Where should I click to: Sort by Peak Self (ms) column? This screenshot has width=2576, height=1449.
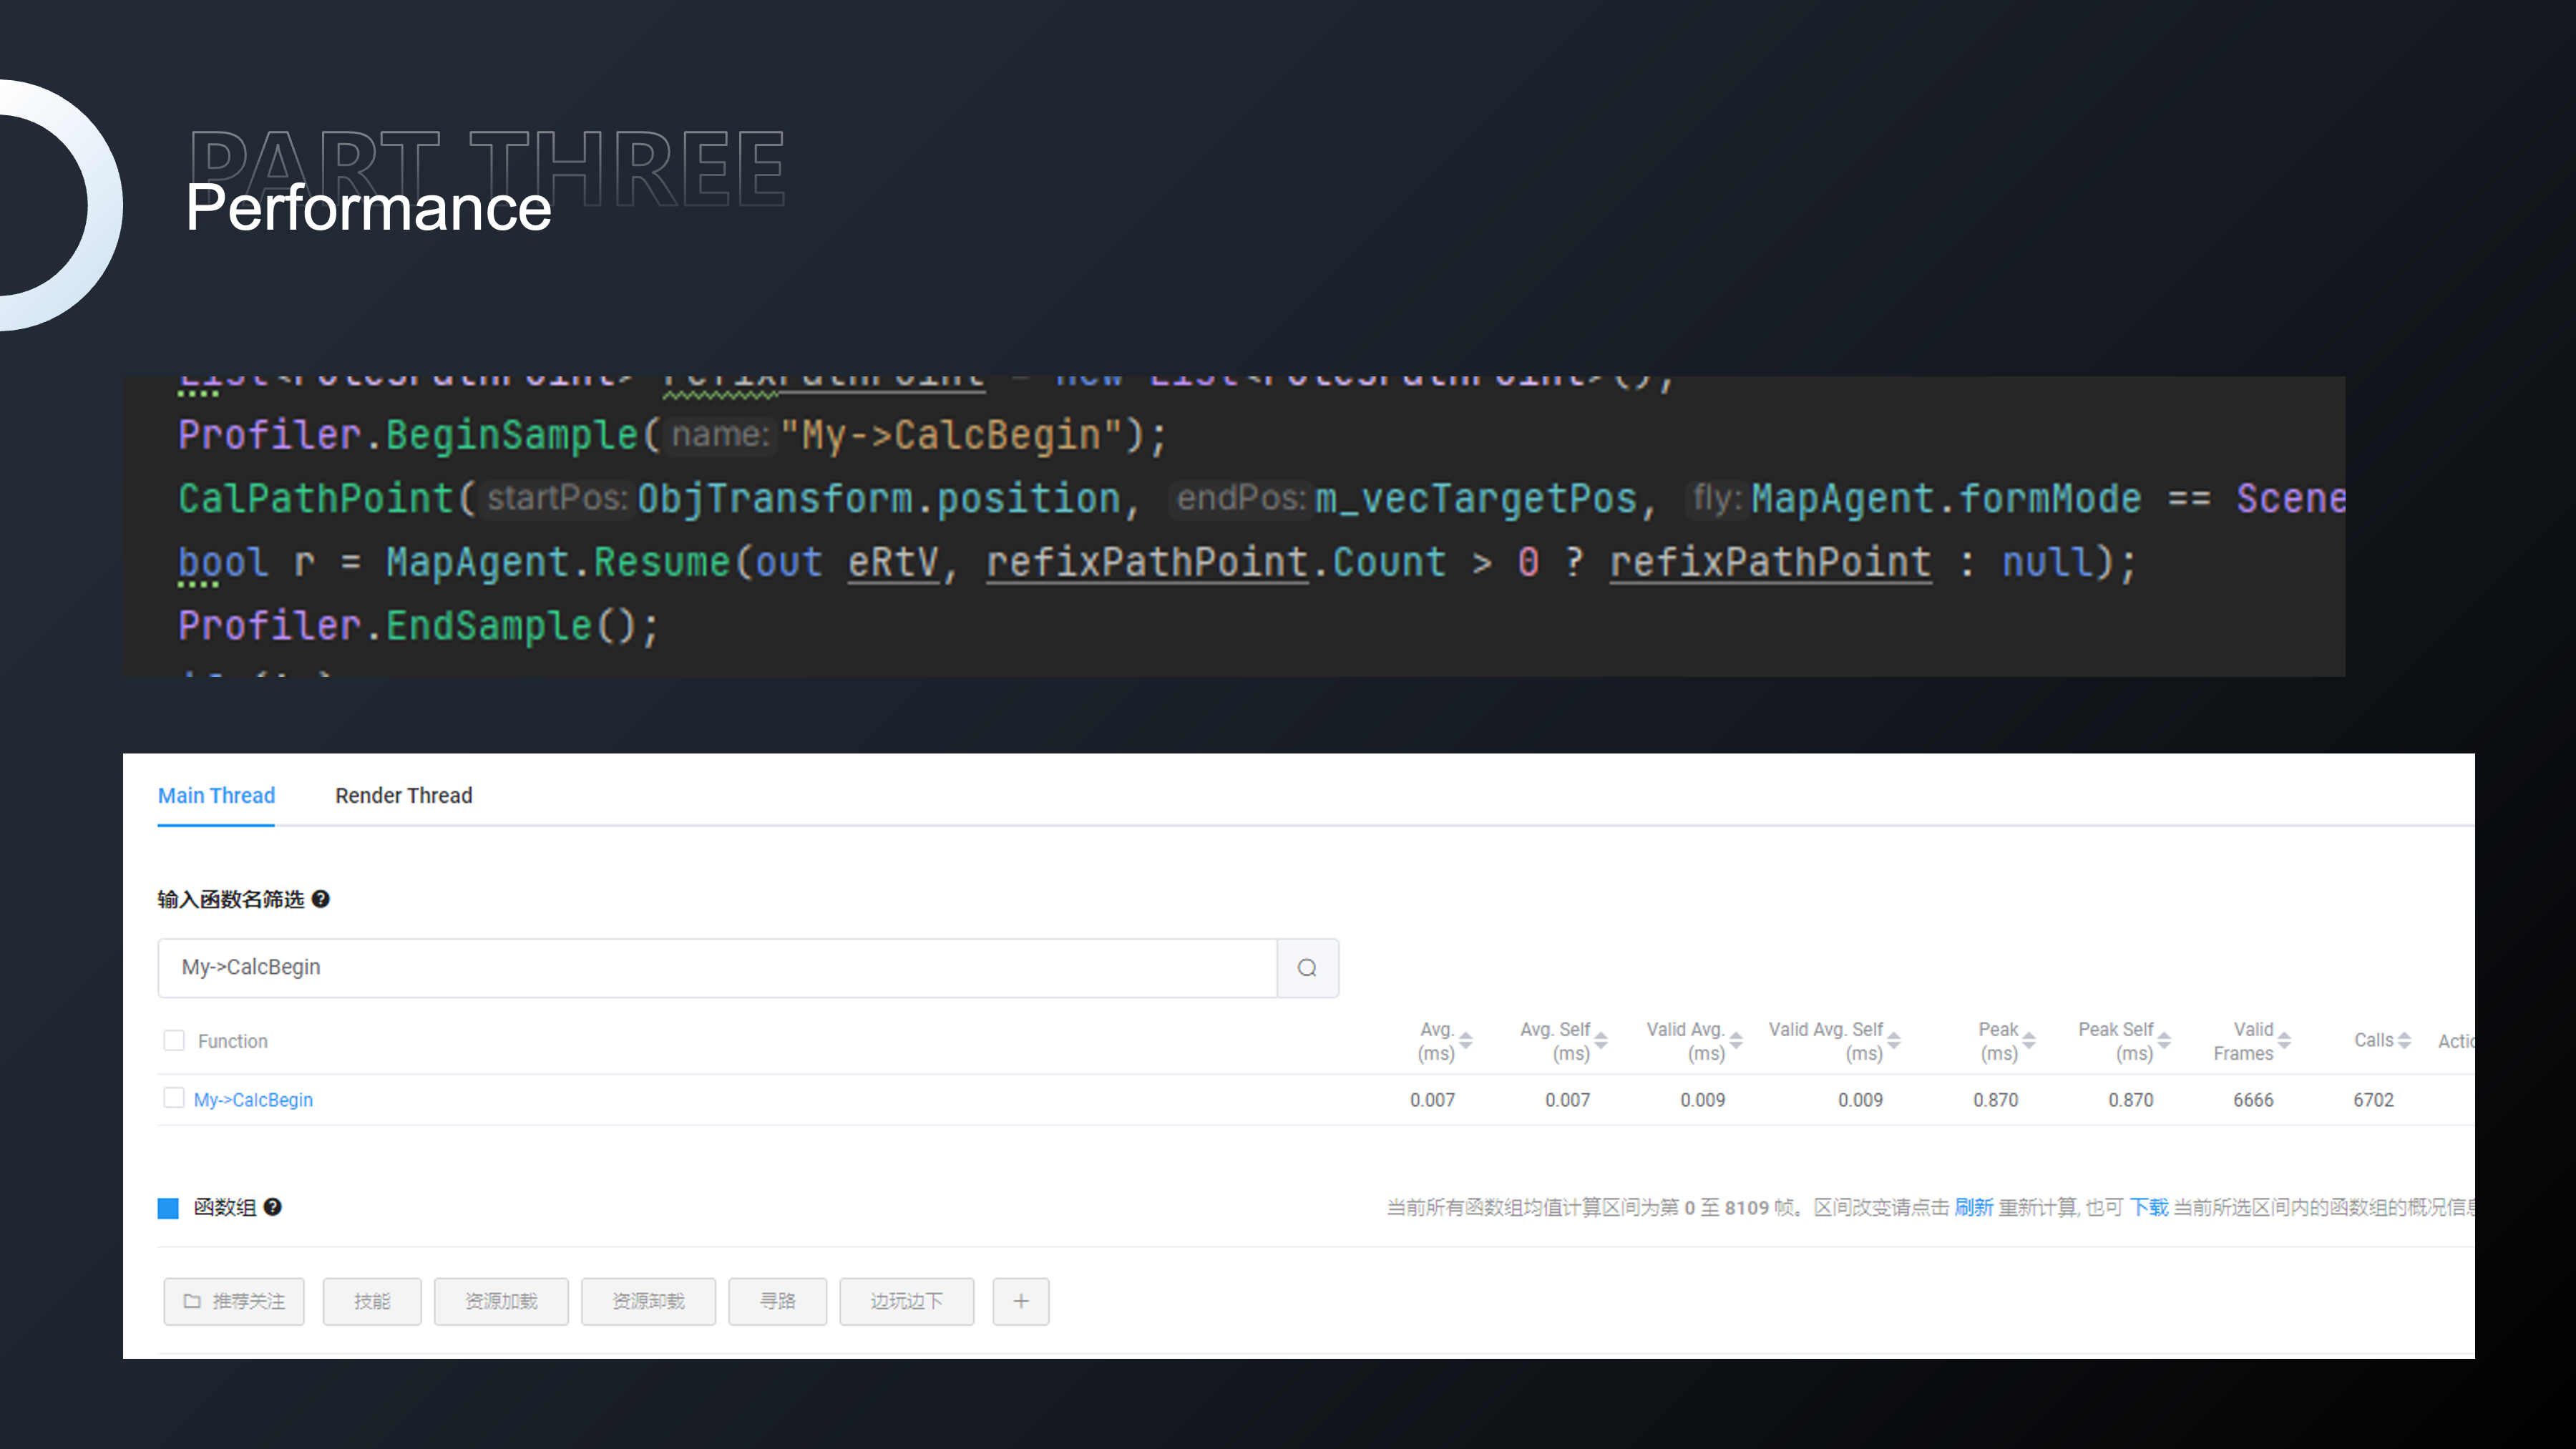click(2164, 1040)
